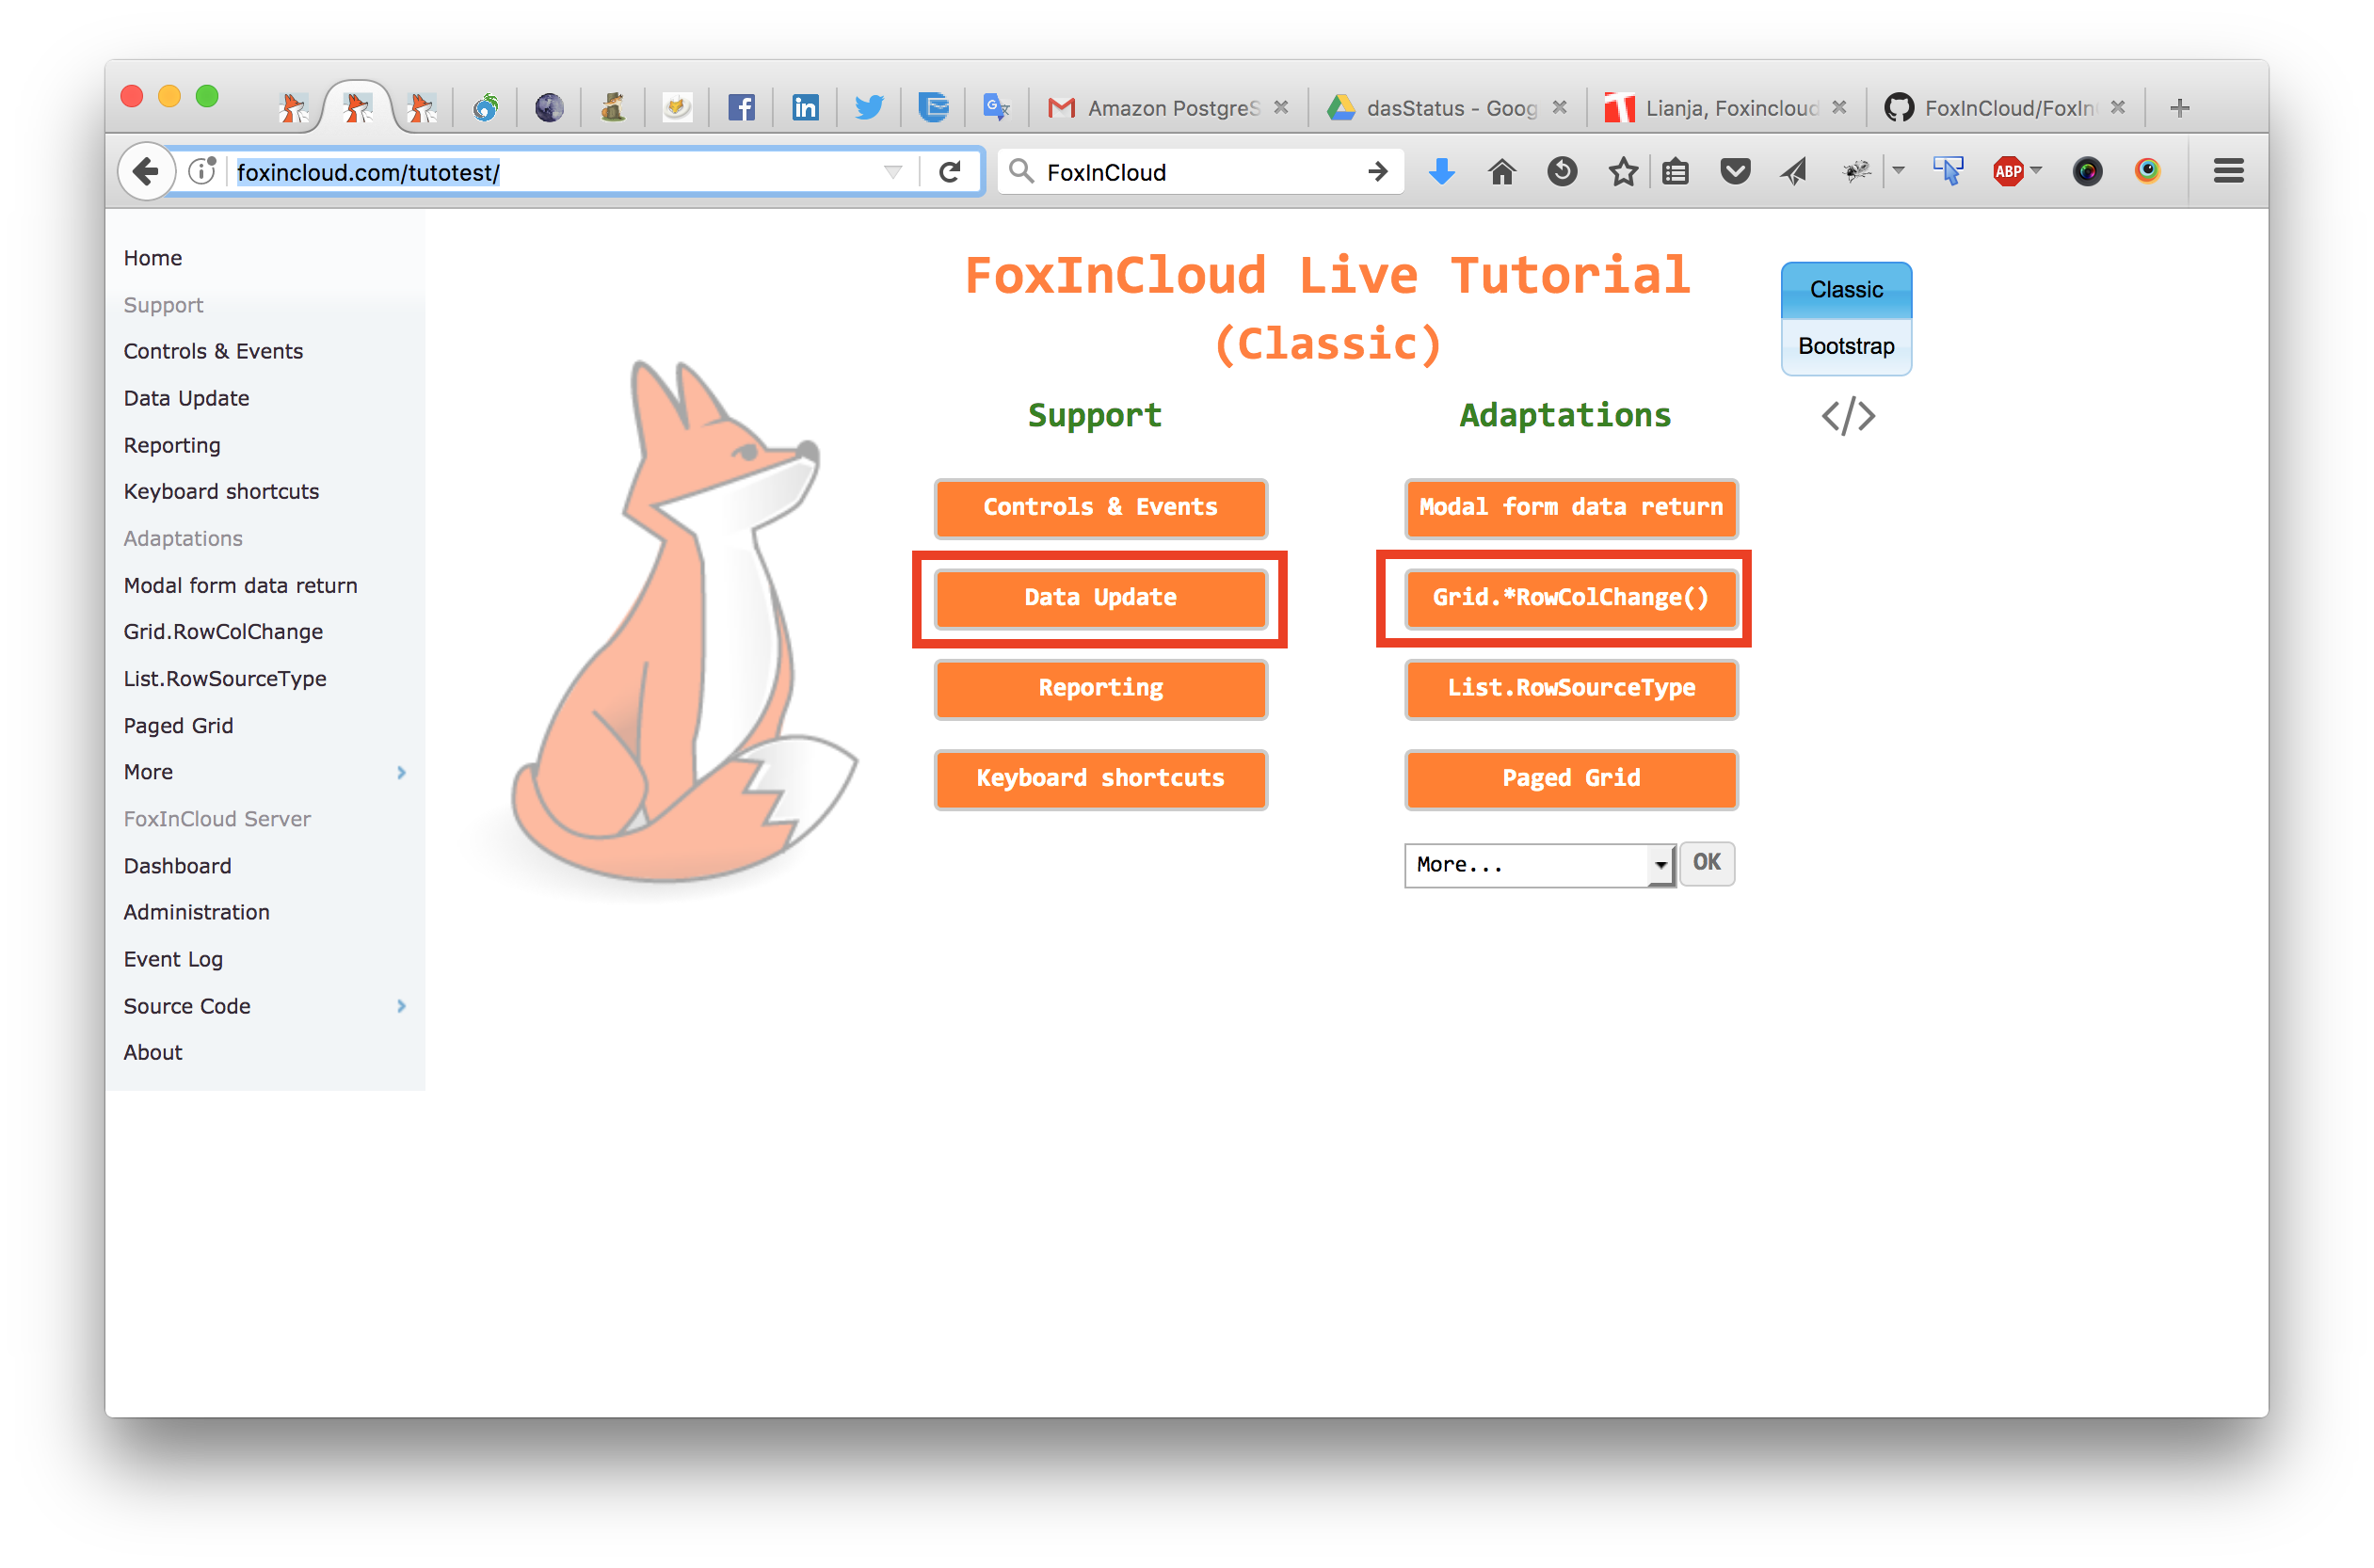Open the downloads blue arrow icon

coord(1441,172)
